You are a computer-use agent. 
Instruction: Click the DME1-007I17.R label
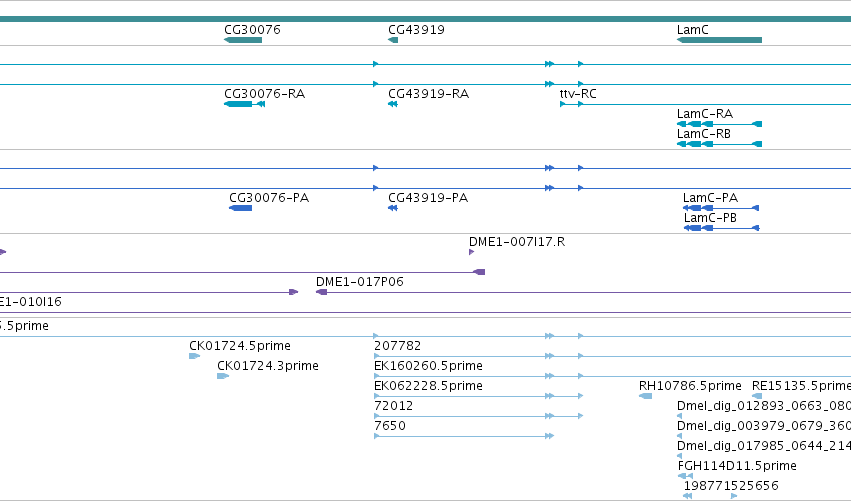click(x=517, y=242)
